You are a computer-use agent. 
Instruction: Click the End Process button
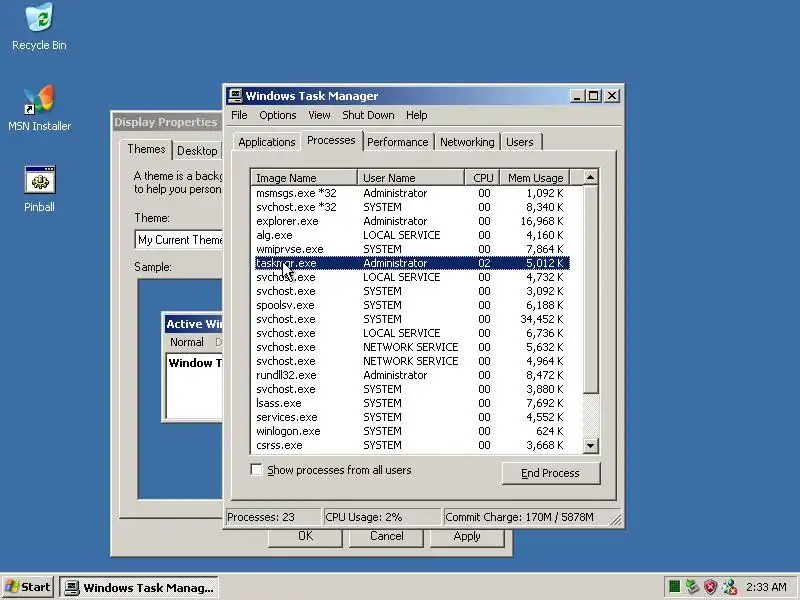tap(551, 473)
